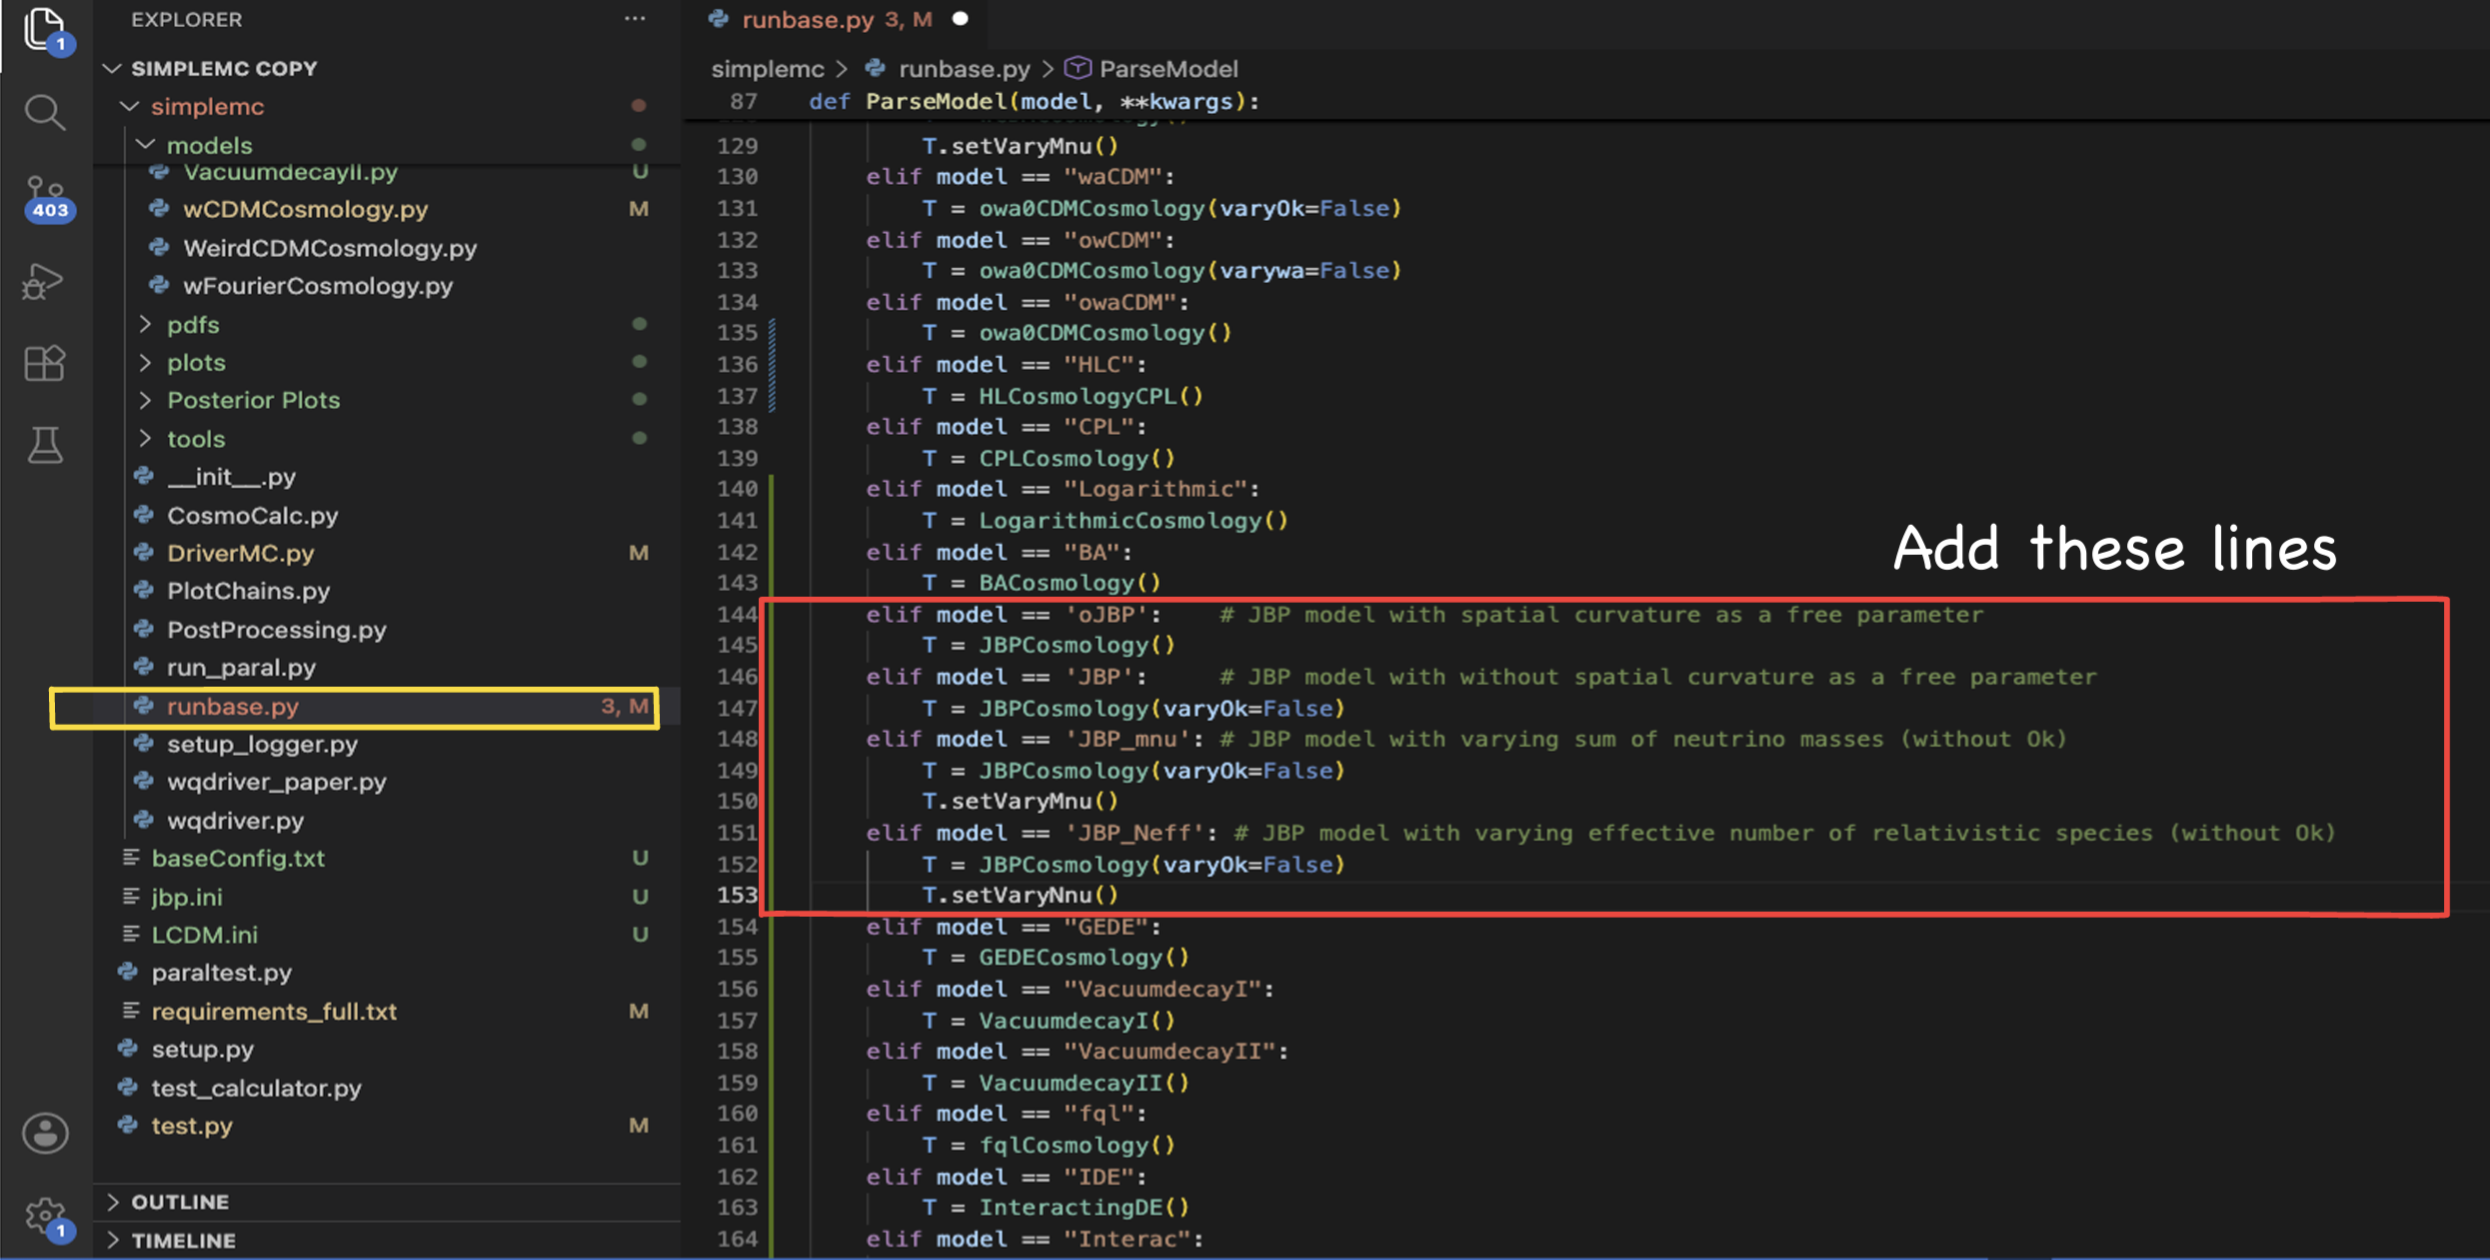The height and width of the screenshot is (1260, 2490).
Task: Open run_paral.py file
Action: point(241,668)
